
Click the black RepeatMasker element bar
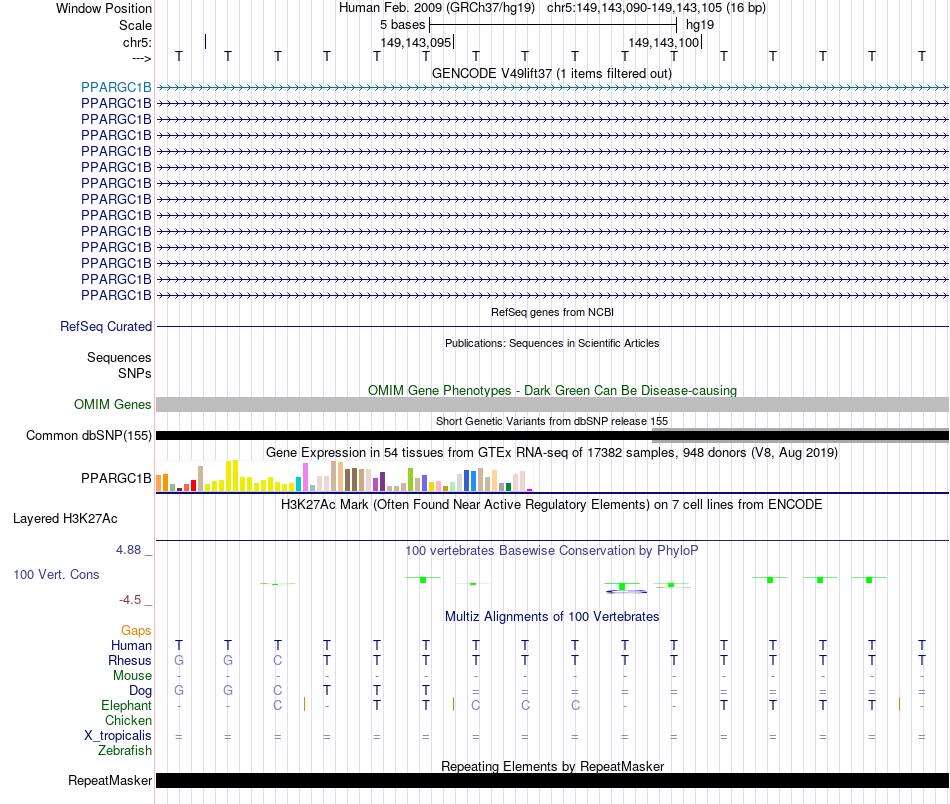point(552,780)
